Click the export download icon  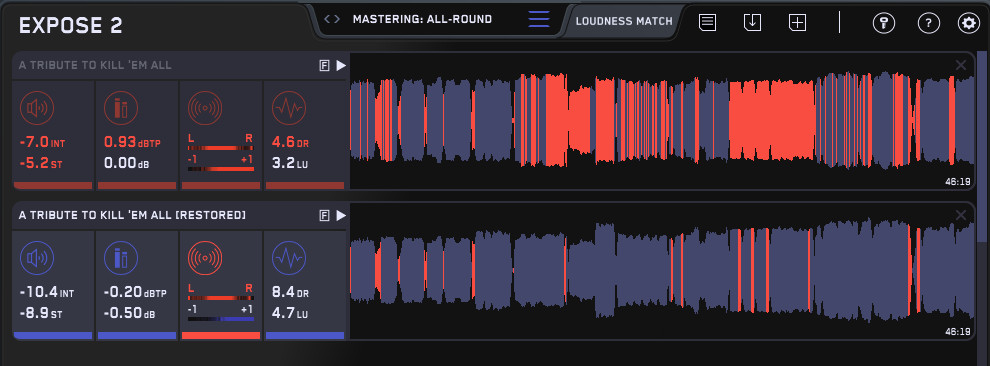(752, 22)
